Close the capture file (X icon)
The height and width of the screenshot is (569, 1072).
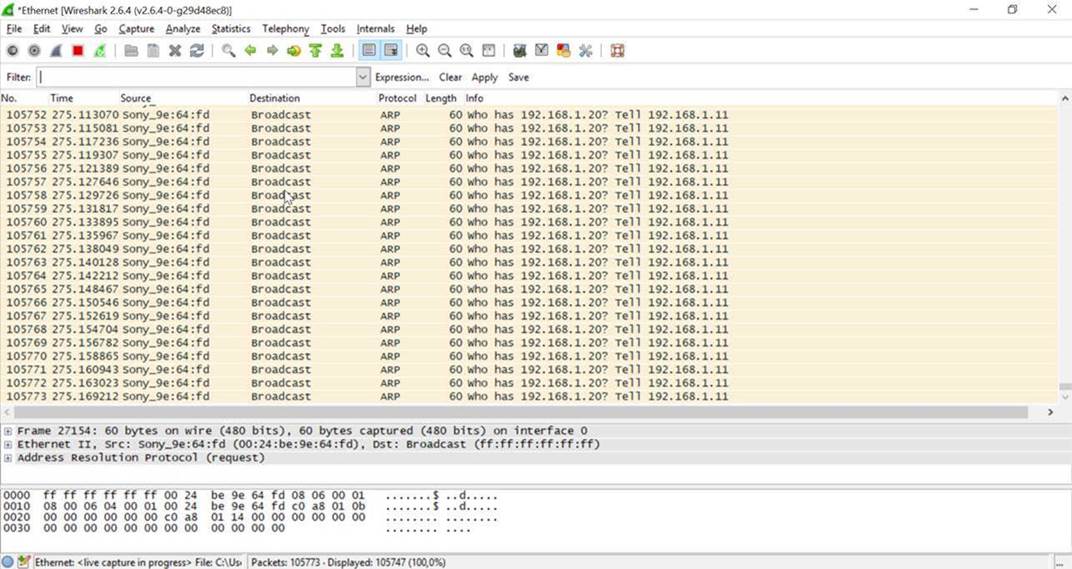(x=175, y=51)
